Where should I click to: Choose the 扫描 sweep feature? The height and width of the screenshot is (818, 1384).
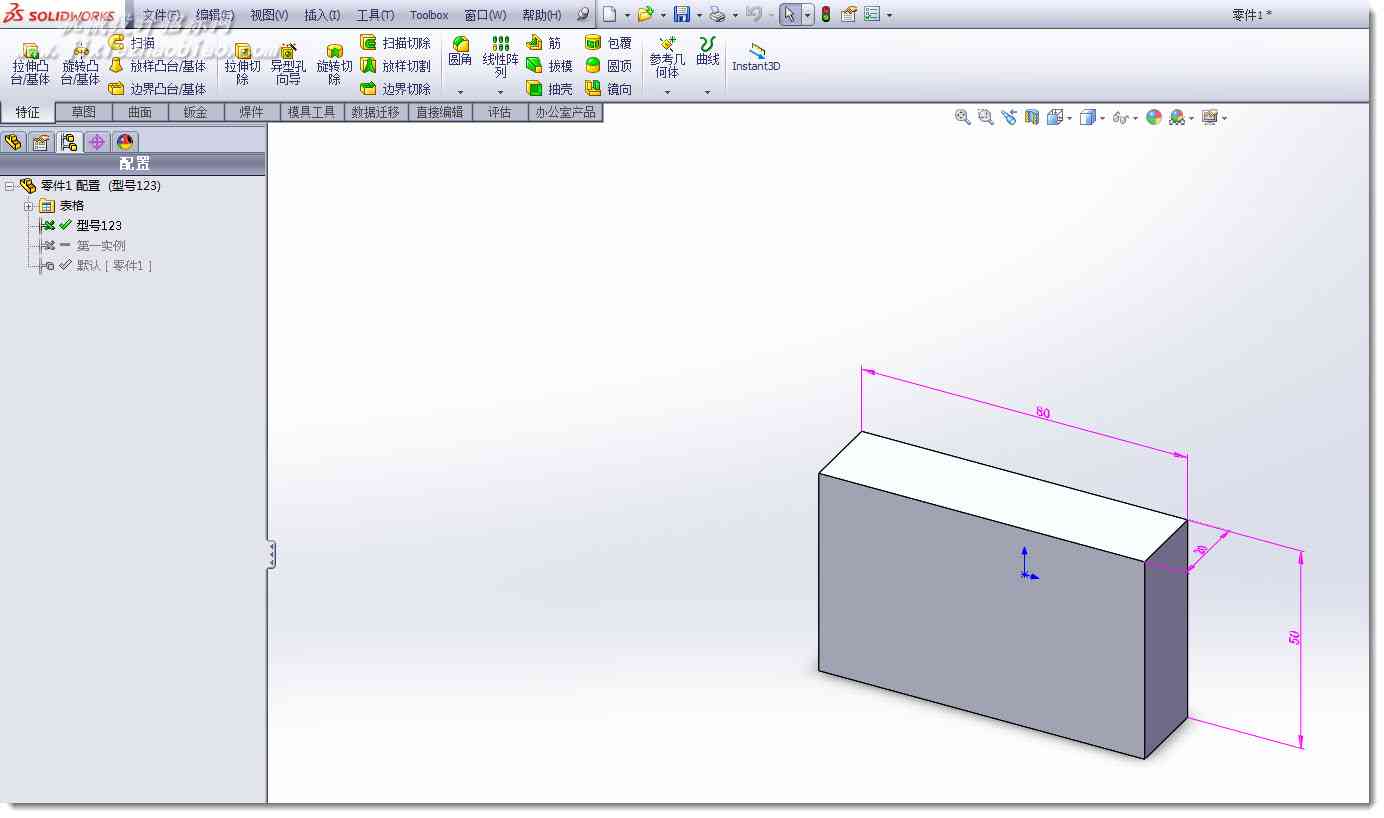coord(133,43)
